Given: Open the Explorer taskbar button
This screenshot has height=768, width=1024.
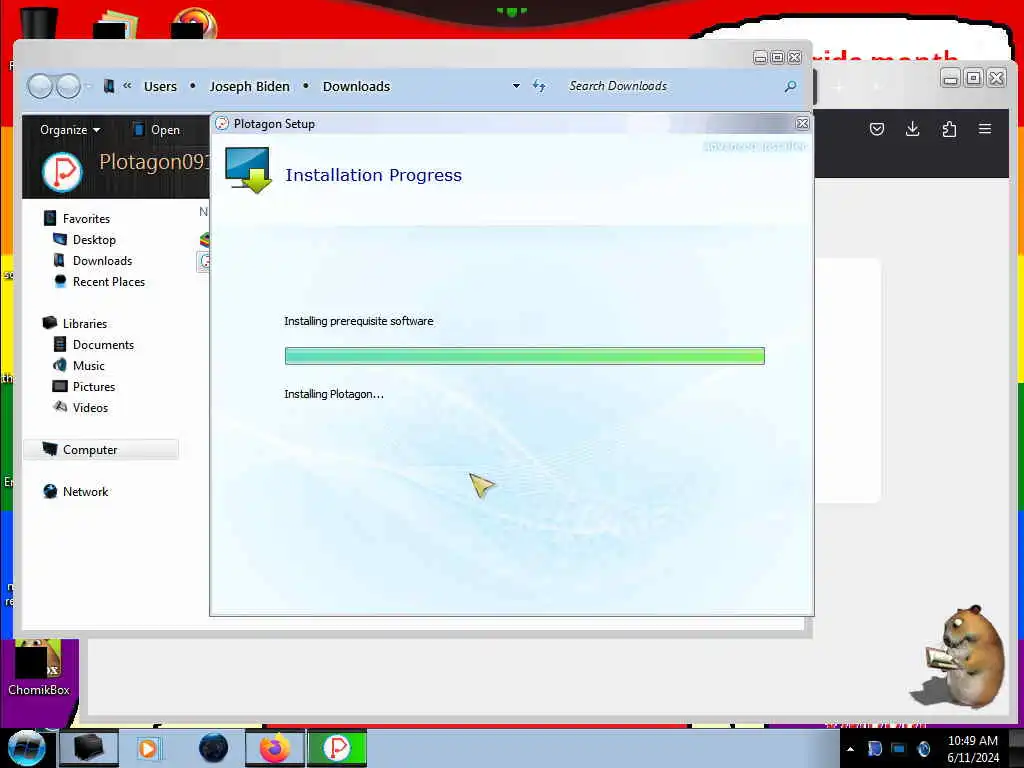Looking at the screenshot, I should [89, 748].
